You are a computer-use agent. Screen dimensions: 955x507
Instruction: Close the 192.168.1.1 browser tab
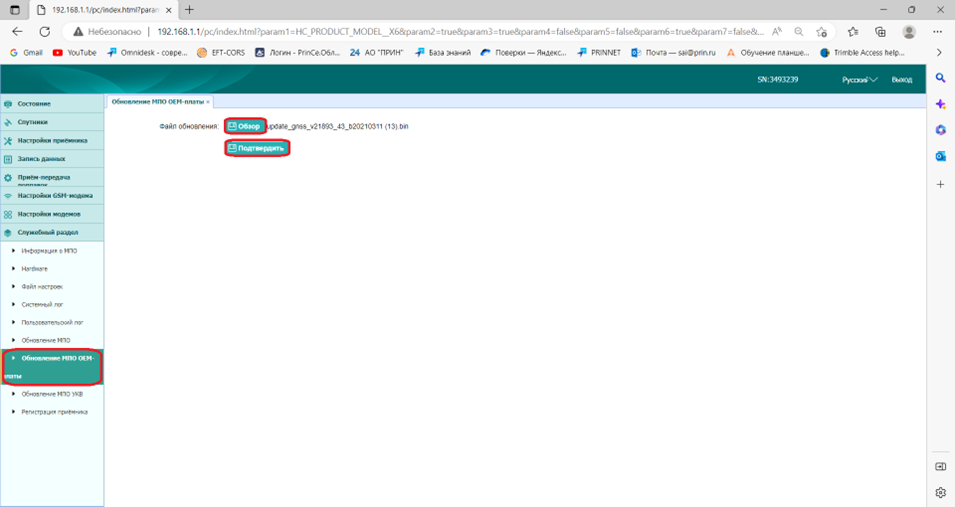169,10
